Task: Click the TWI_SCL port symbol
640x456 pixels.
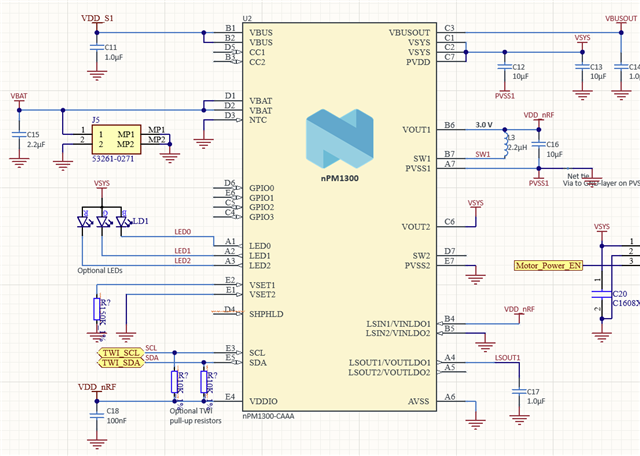Action: 121,353
